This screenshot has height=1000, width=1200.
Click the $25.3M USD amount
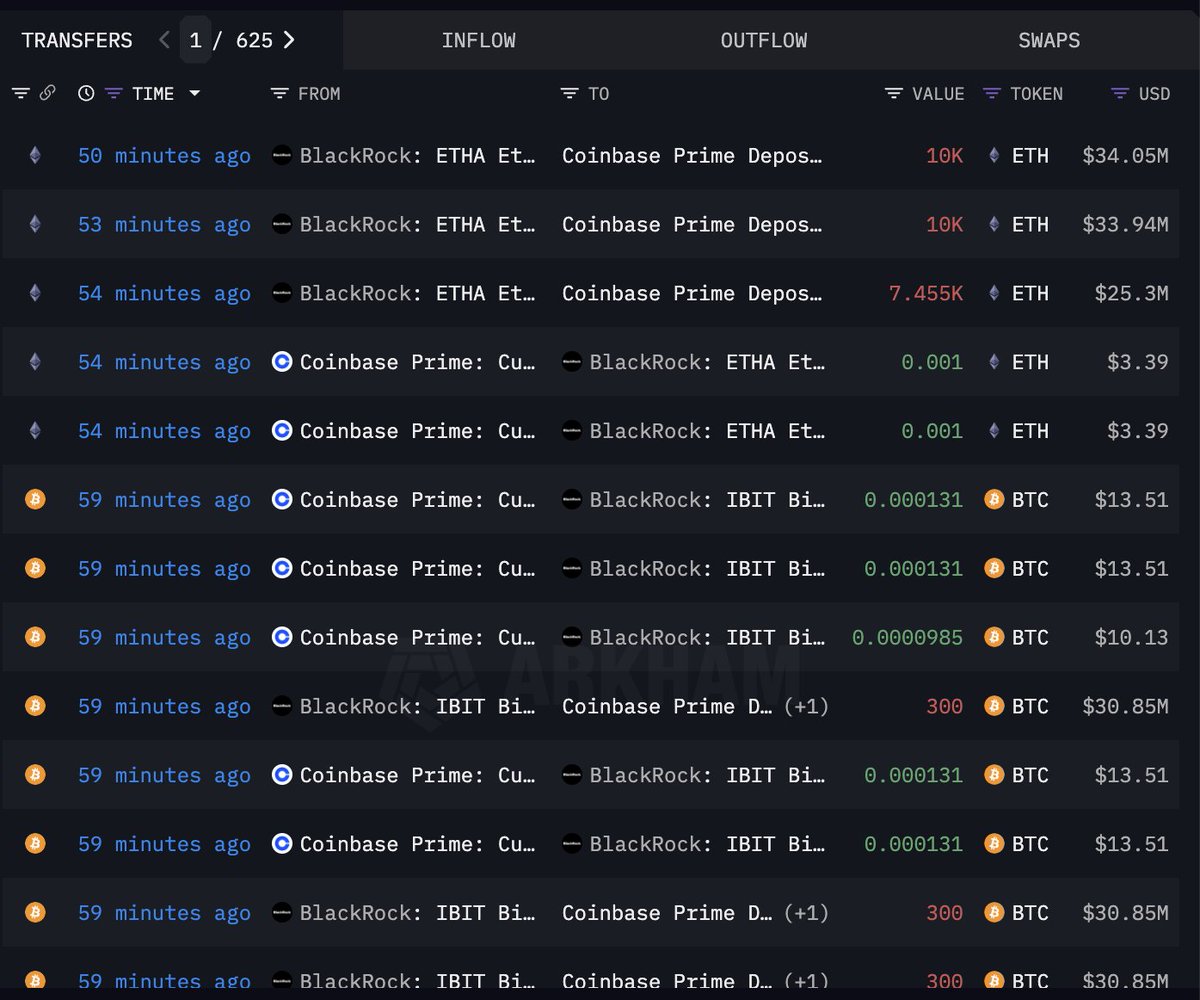coord(1132,294)
